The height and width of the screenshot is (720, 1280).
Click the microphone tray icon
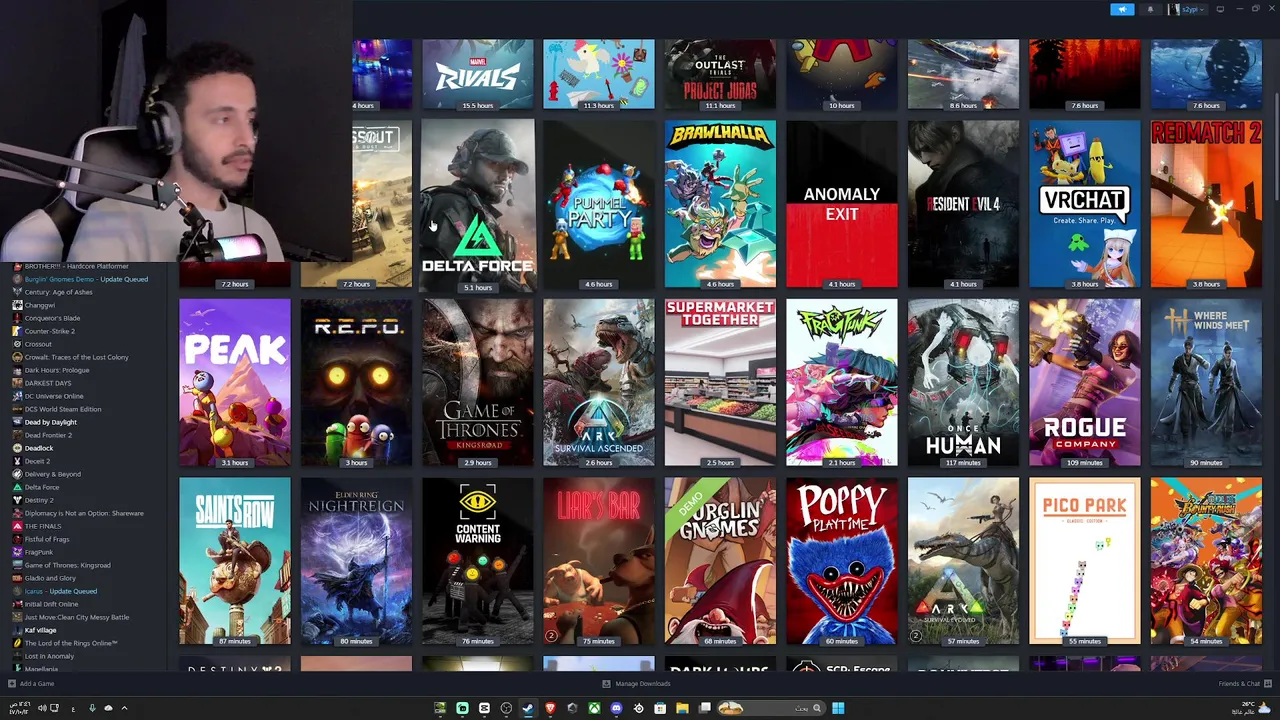(92, 708)
